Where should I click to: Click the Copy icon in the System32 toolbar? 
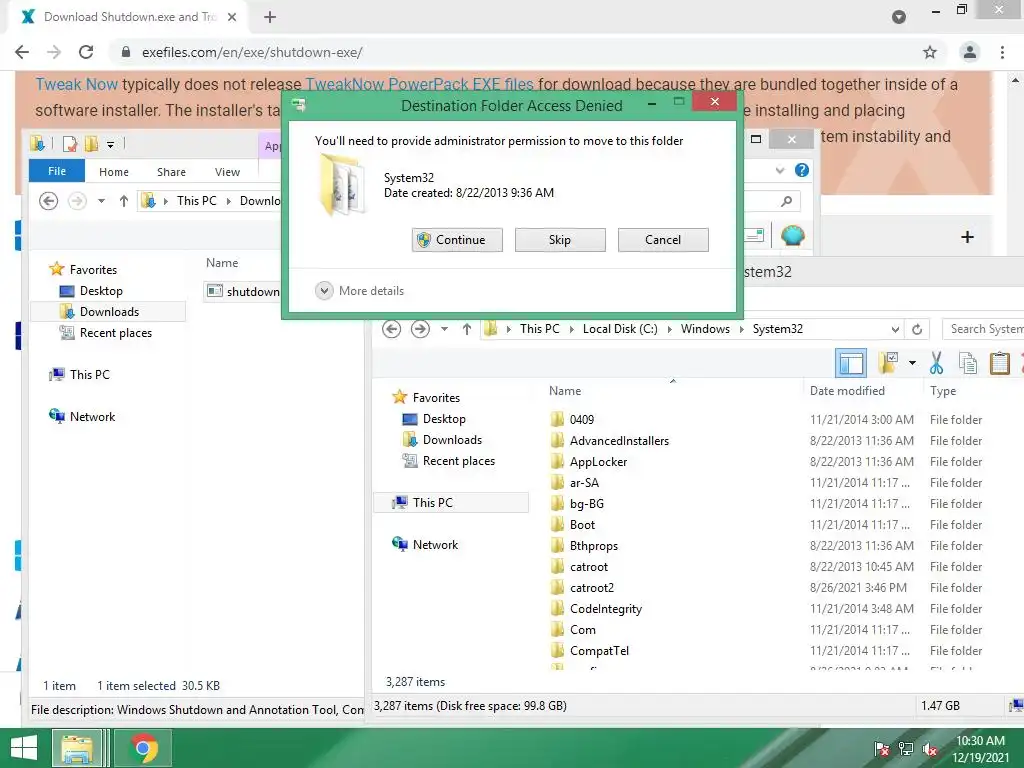(x=968, y=363)
